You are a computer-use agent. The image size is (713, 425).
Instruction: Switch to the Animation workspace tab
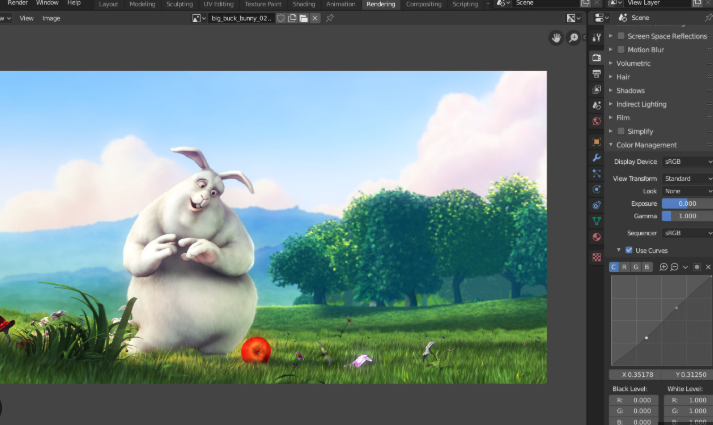(341, 4)
